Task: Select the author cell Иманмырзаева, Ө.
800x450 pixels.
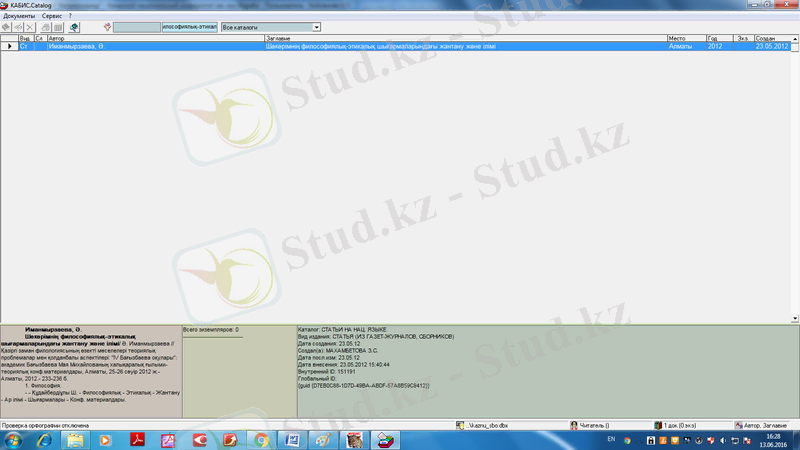Action: point(156,46)
